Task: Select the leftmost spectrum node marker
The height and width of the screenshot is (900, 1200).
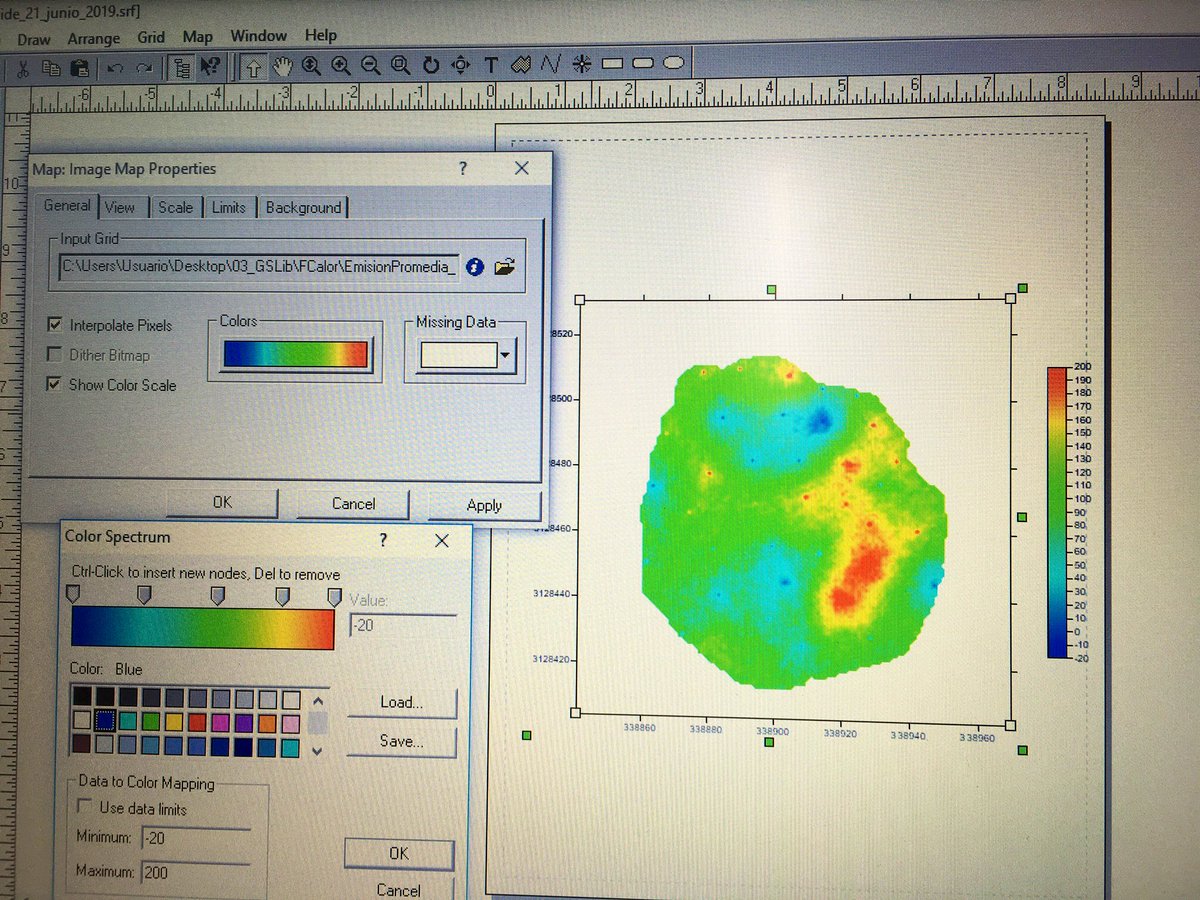Action: 72,595
